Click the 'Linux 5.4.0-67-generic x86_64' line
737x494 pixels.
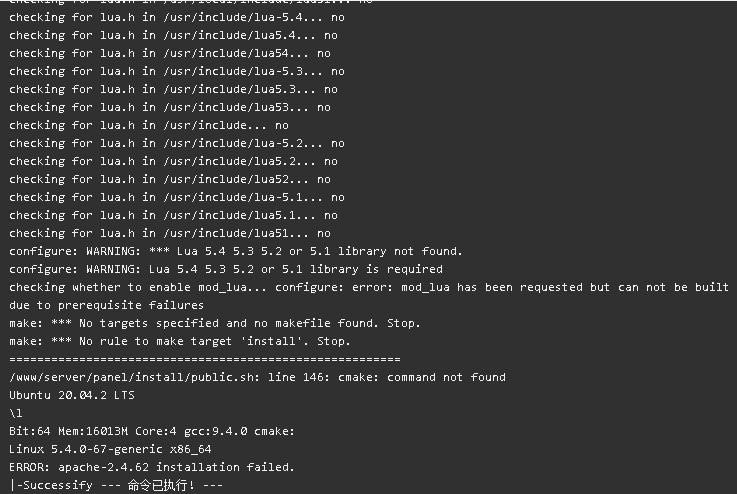(110, 449)
